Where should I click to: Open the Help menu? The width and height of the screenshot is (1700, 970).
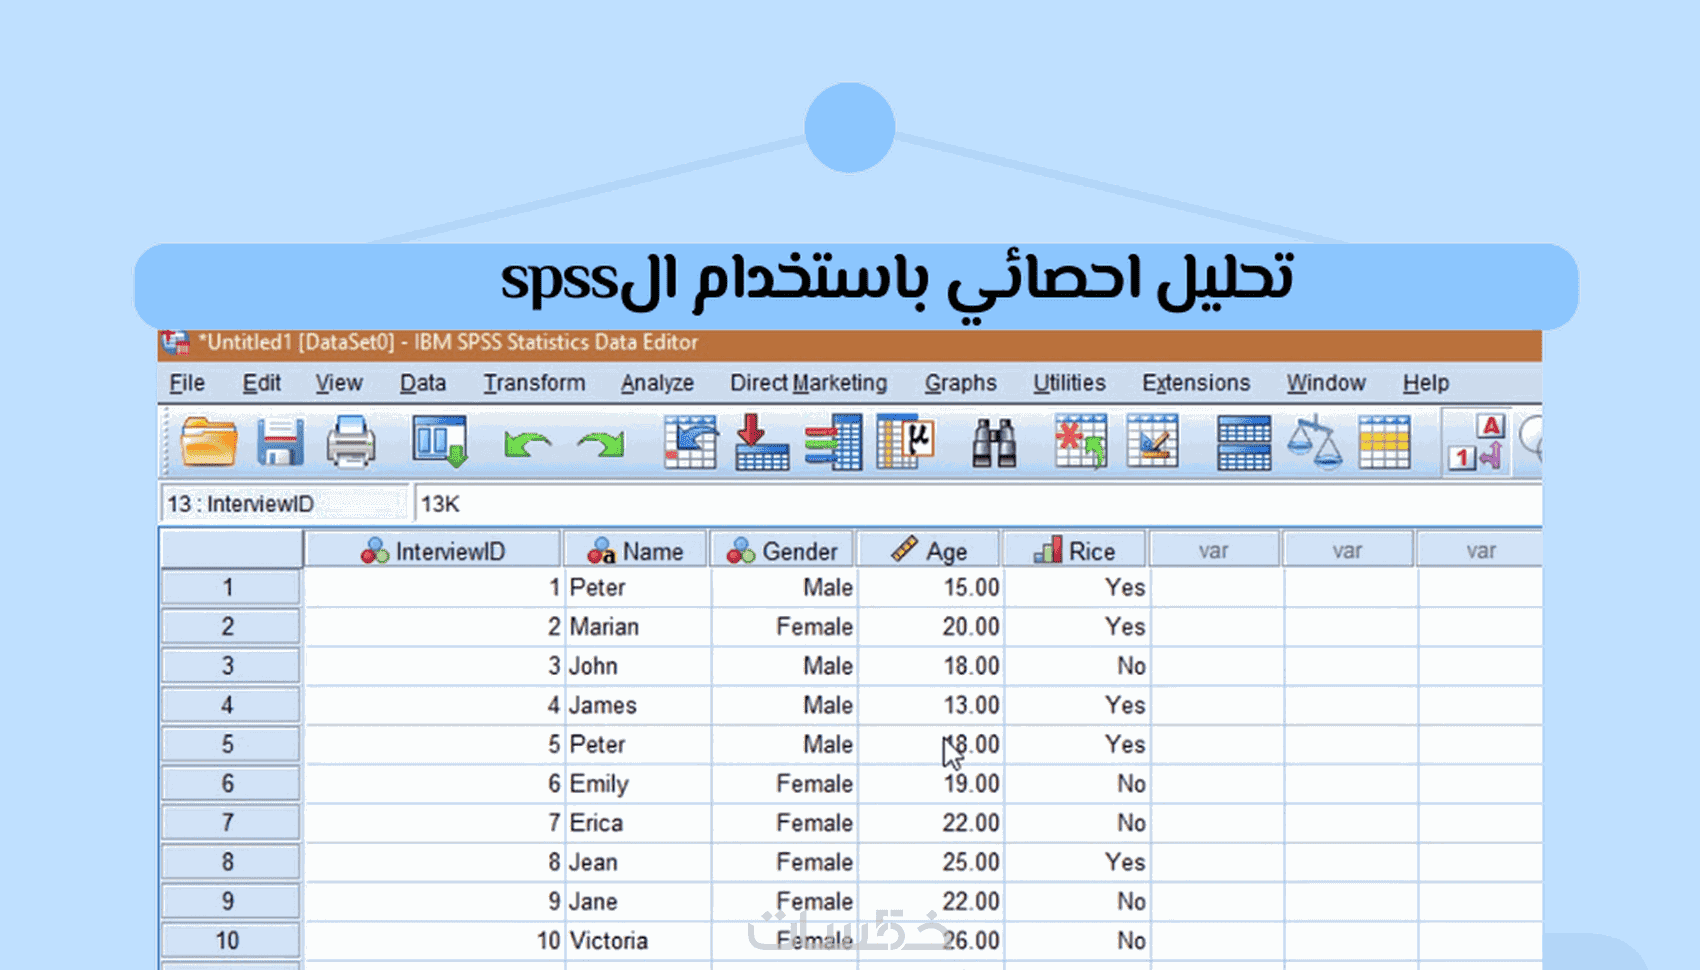1426,383
